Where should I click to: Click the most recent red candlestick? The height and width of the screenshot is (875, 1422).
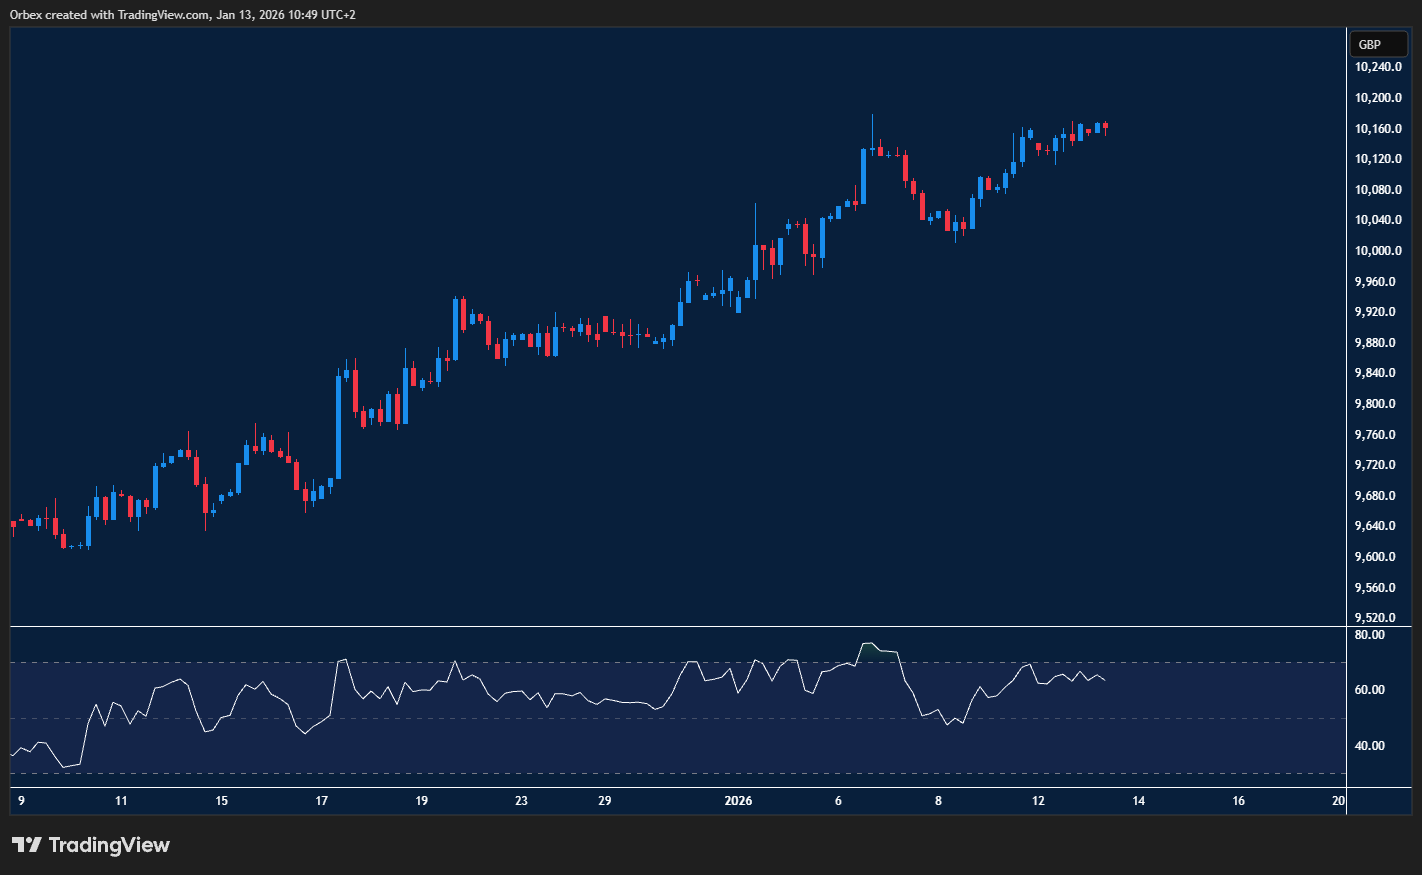(1105, 126)
